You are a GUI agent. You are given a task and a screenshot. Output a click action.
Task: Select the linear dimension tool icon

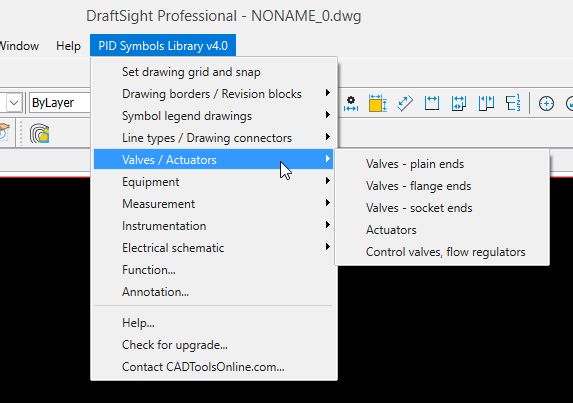point(432,103)
